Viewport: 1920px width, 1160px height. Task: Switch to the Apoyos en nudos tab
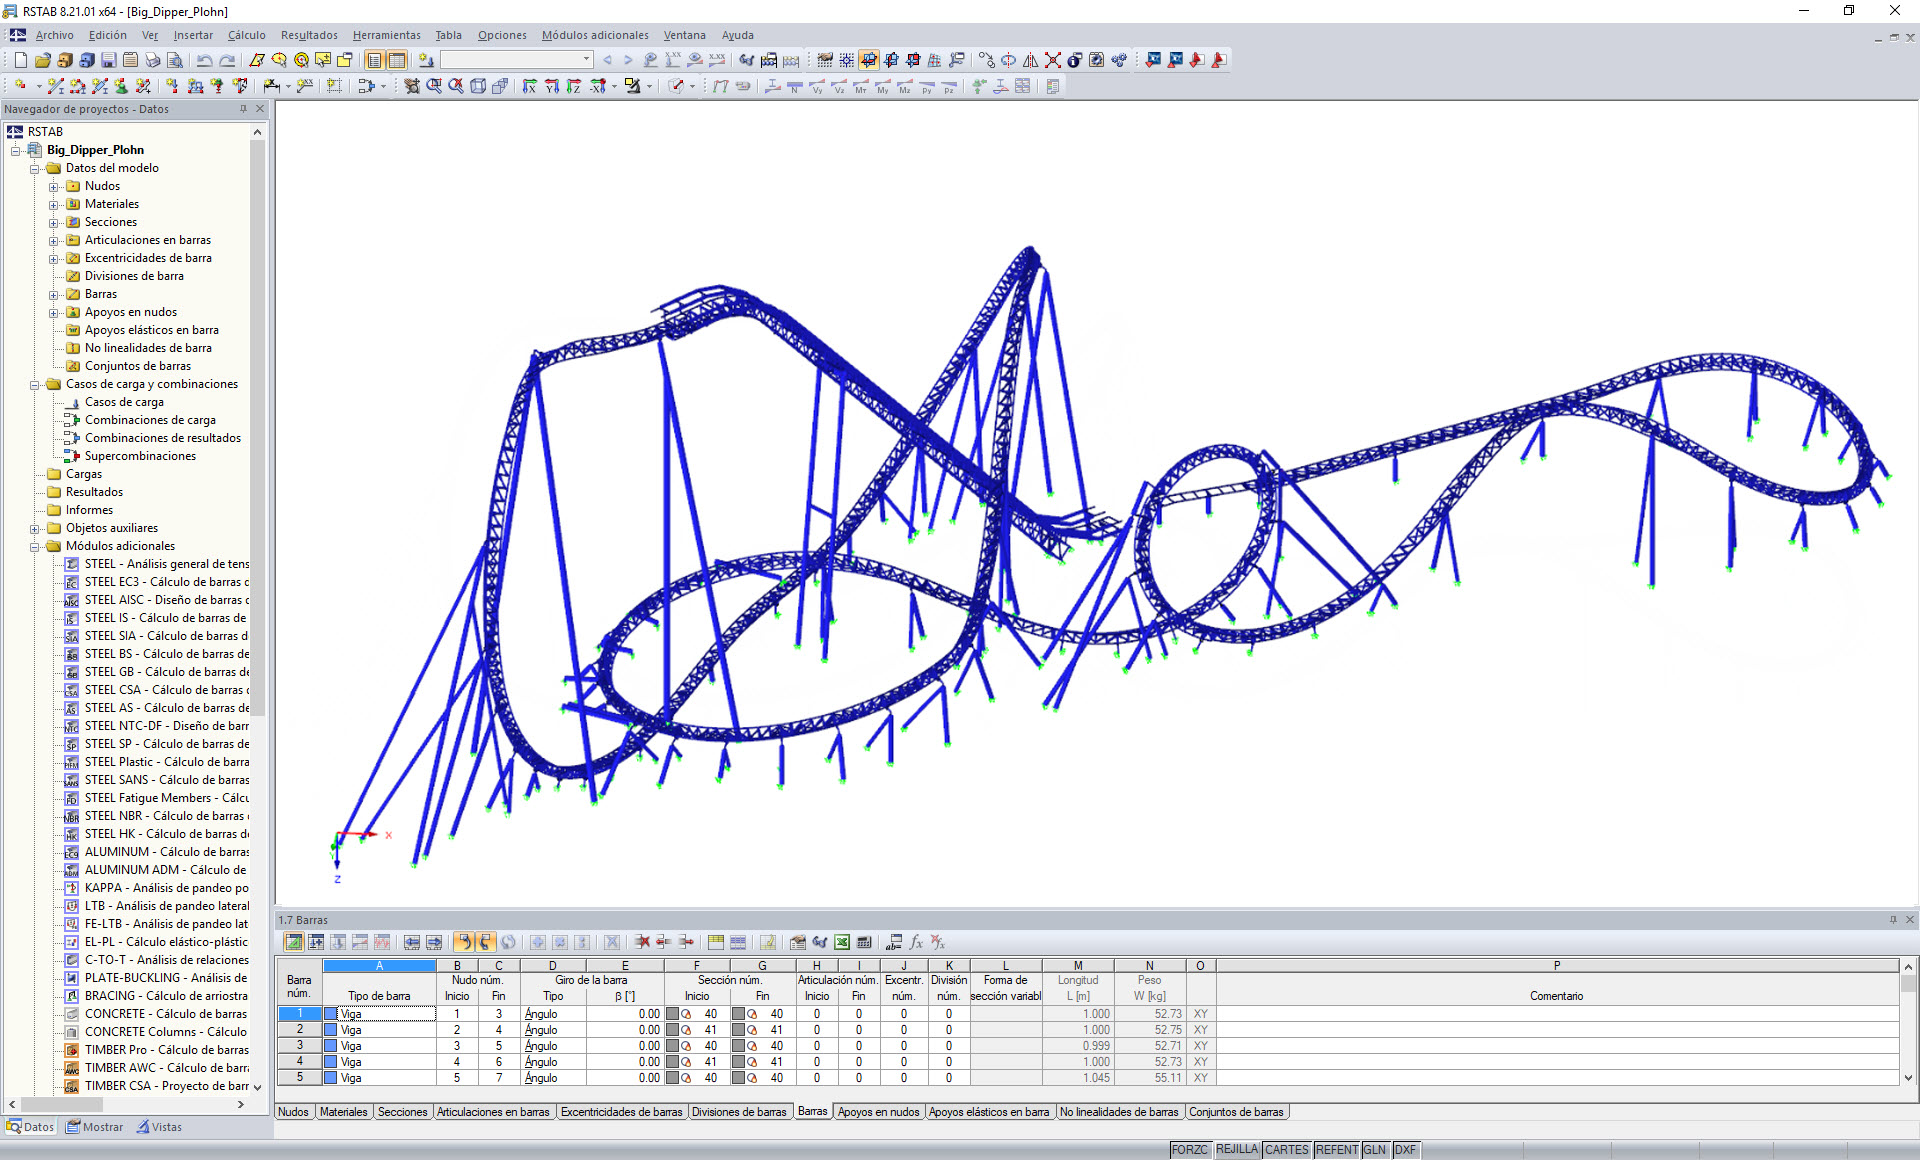pyautogui.click(x=878, y=1112)
